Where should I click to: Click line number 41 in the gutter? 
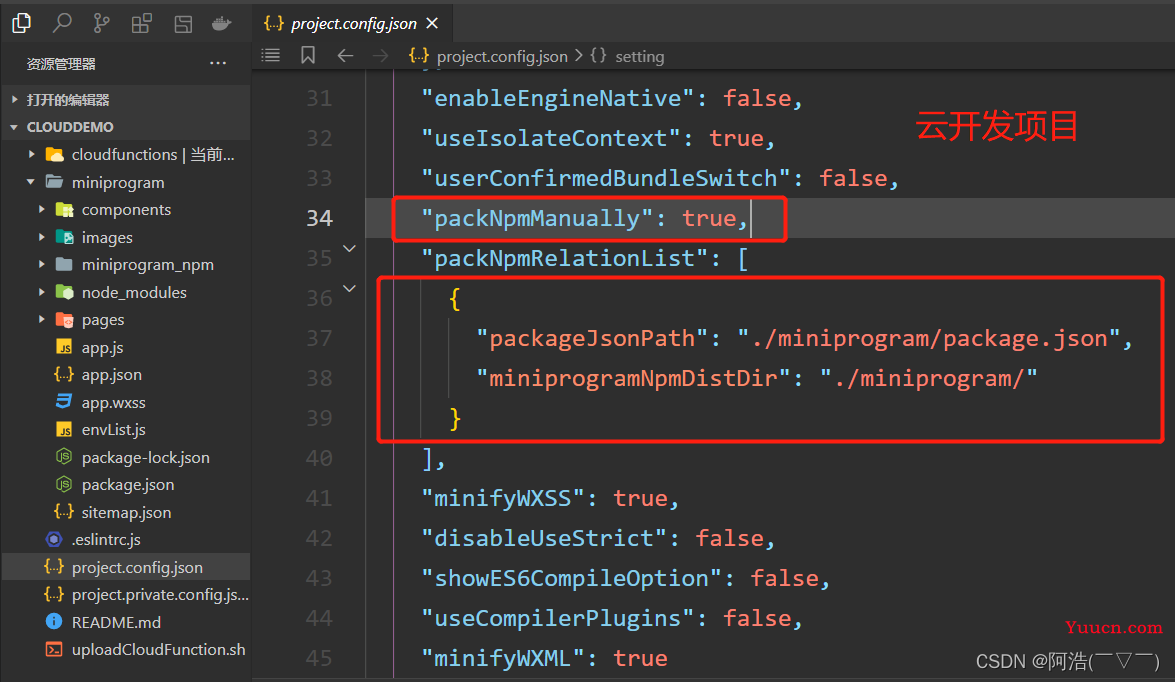(319, 498)
